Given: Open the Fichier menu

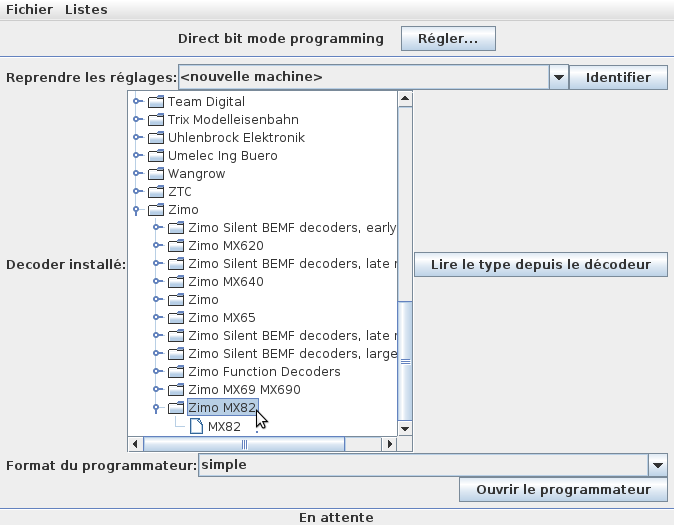Looking at the screenshot, I should coord(29,9).
